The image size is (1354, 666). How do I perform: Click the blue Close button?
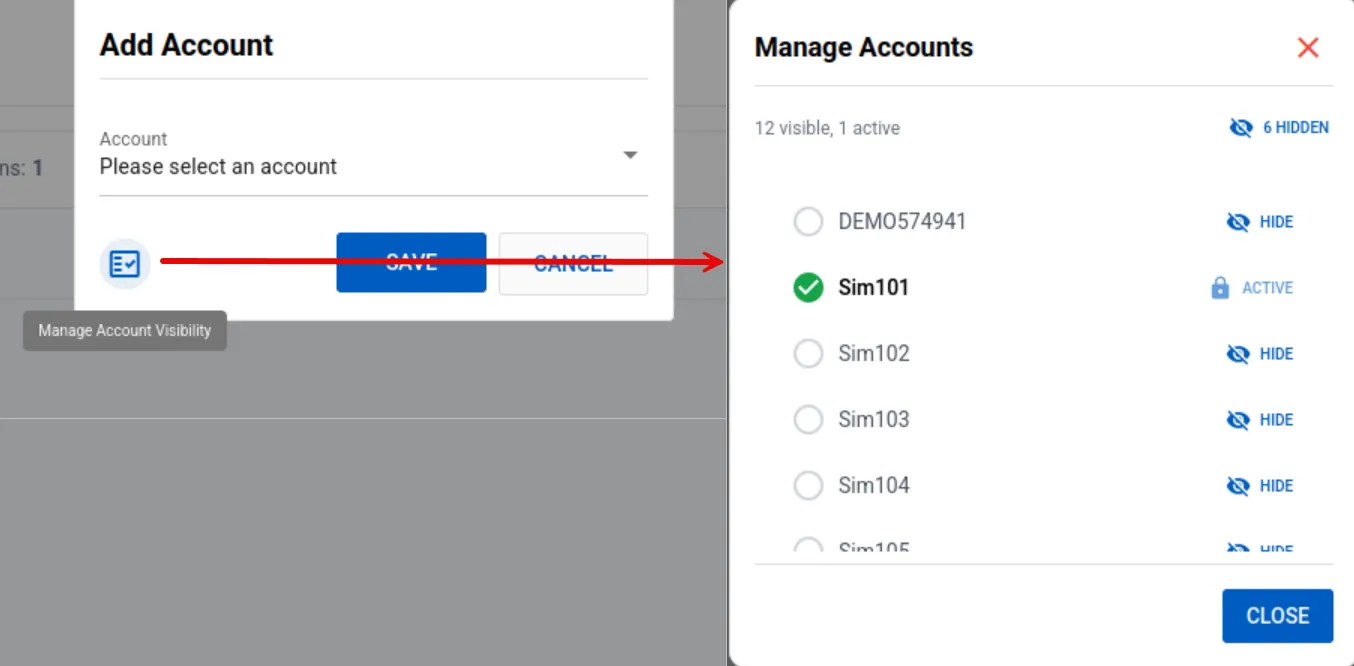click(1277, 616)
